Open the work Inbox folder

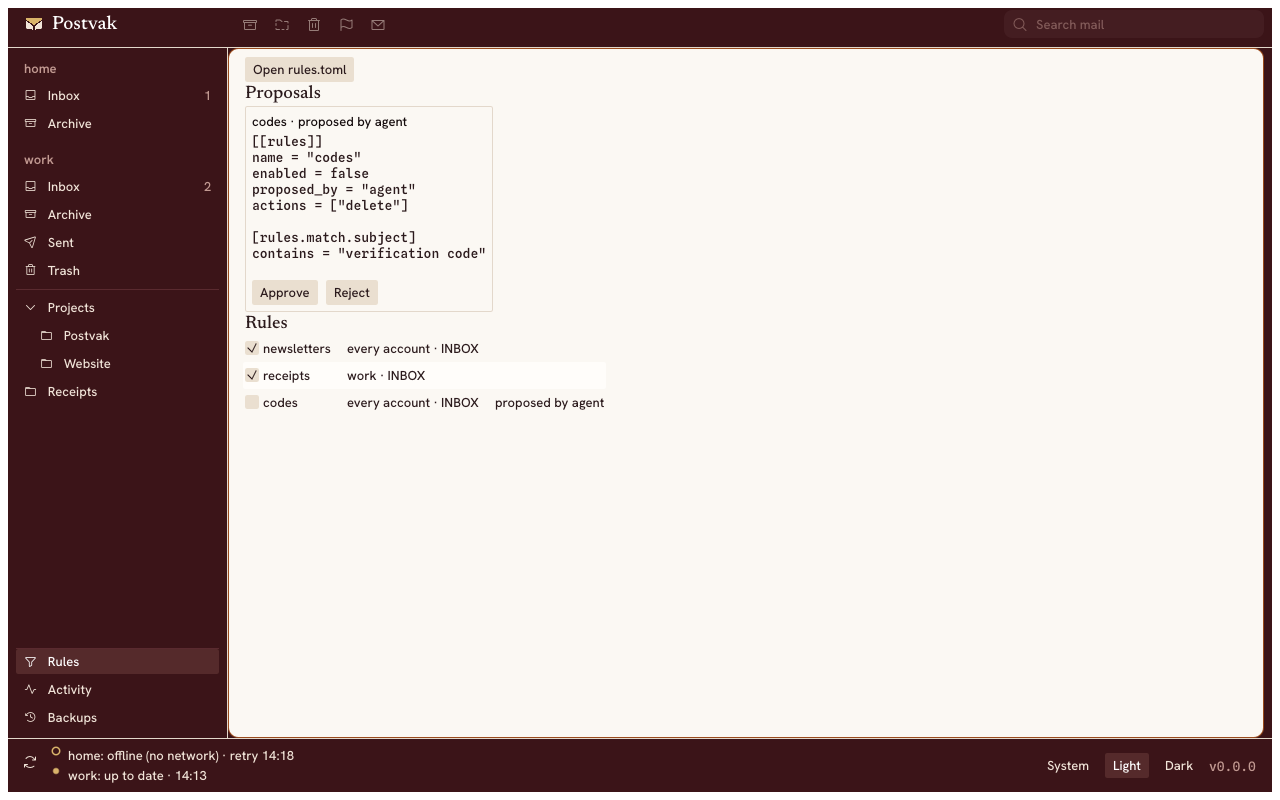[x=117, y=187]
